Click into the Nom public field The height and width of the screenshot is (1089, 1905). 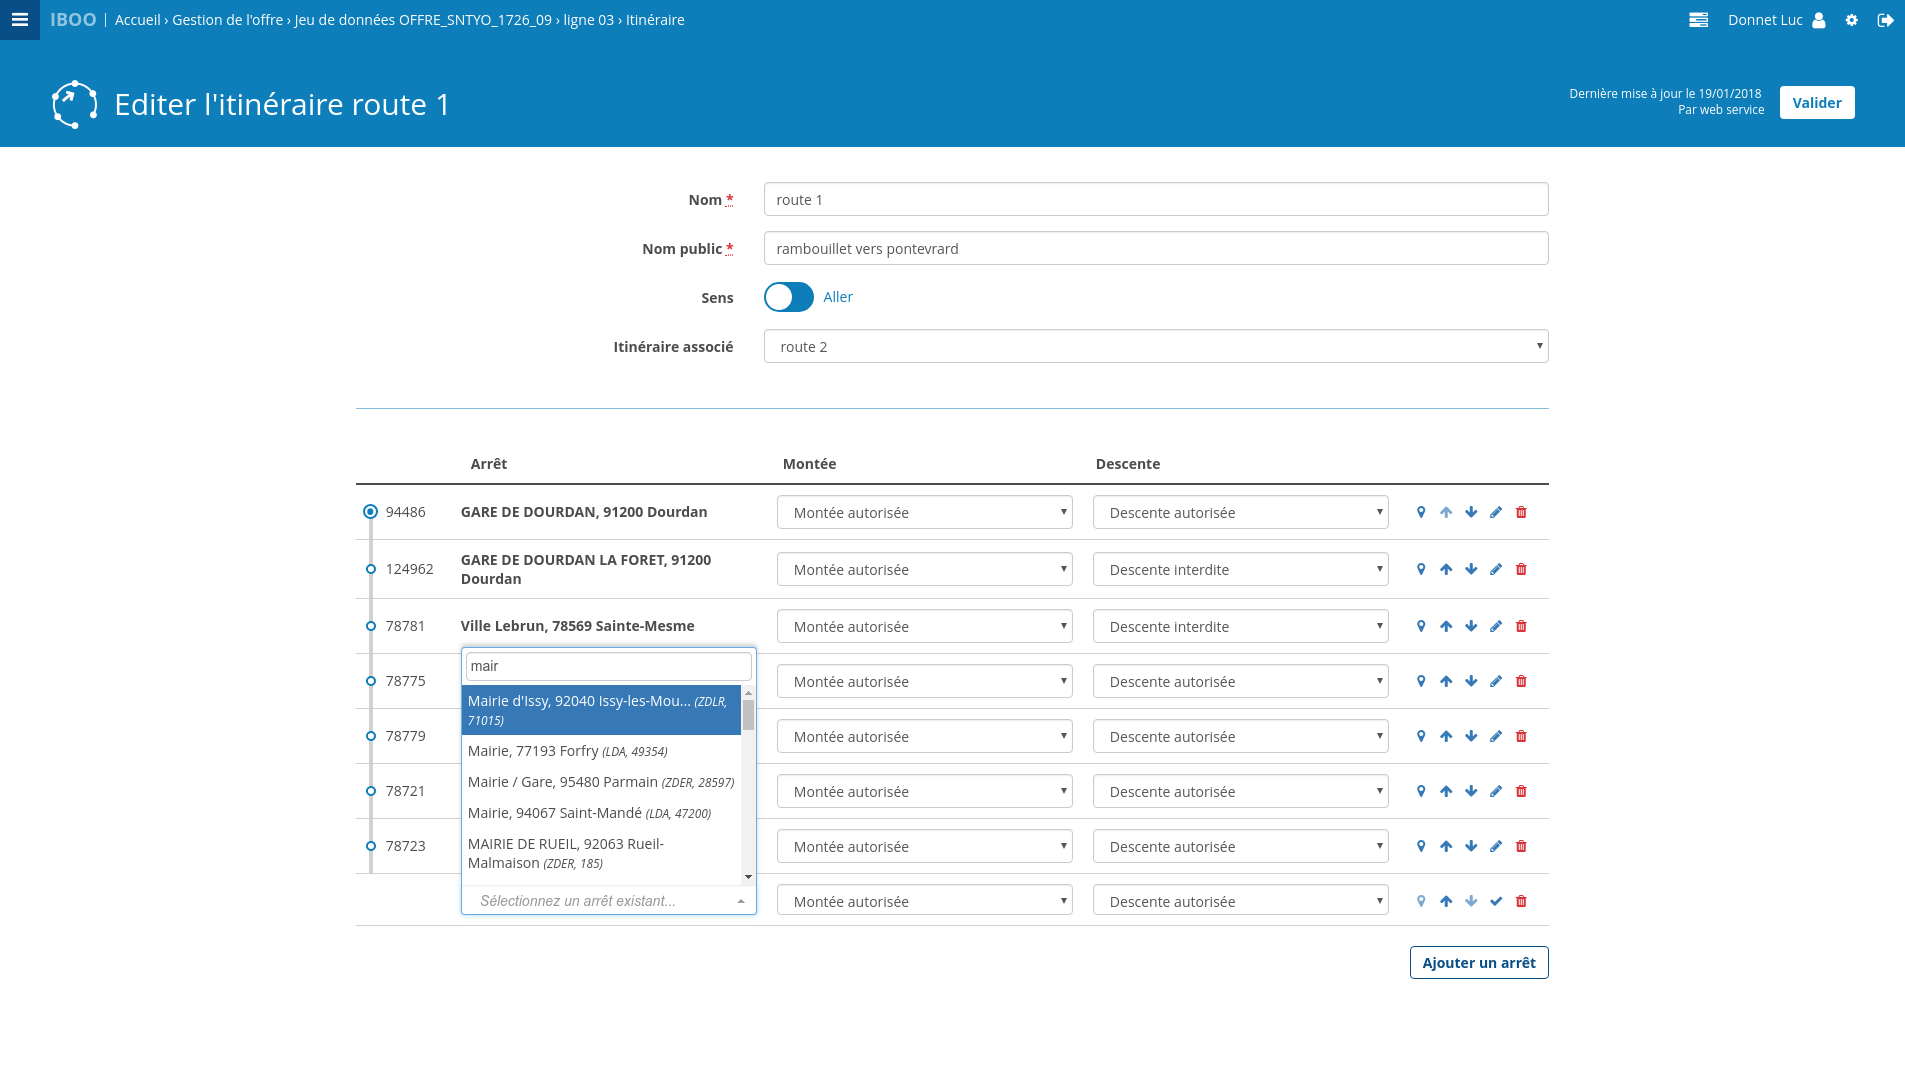coord(1155,249)
